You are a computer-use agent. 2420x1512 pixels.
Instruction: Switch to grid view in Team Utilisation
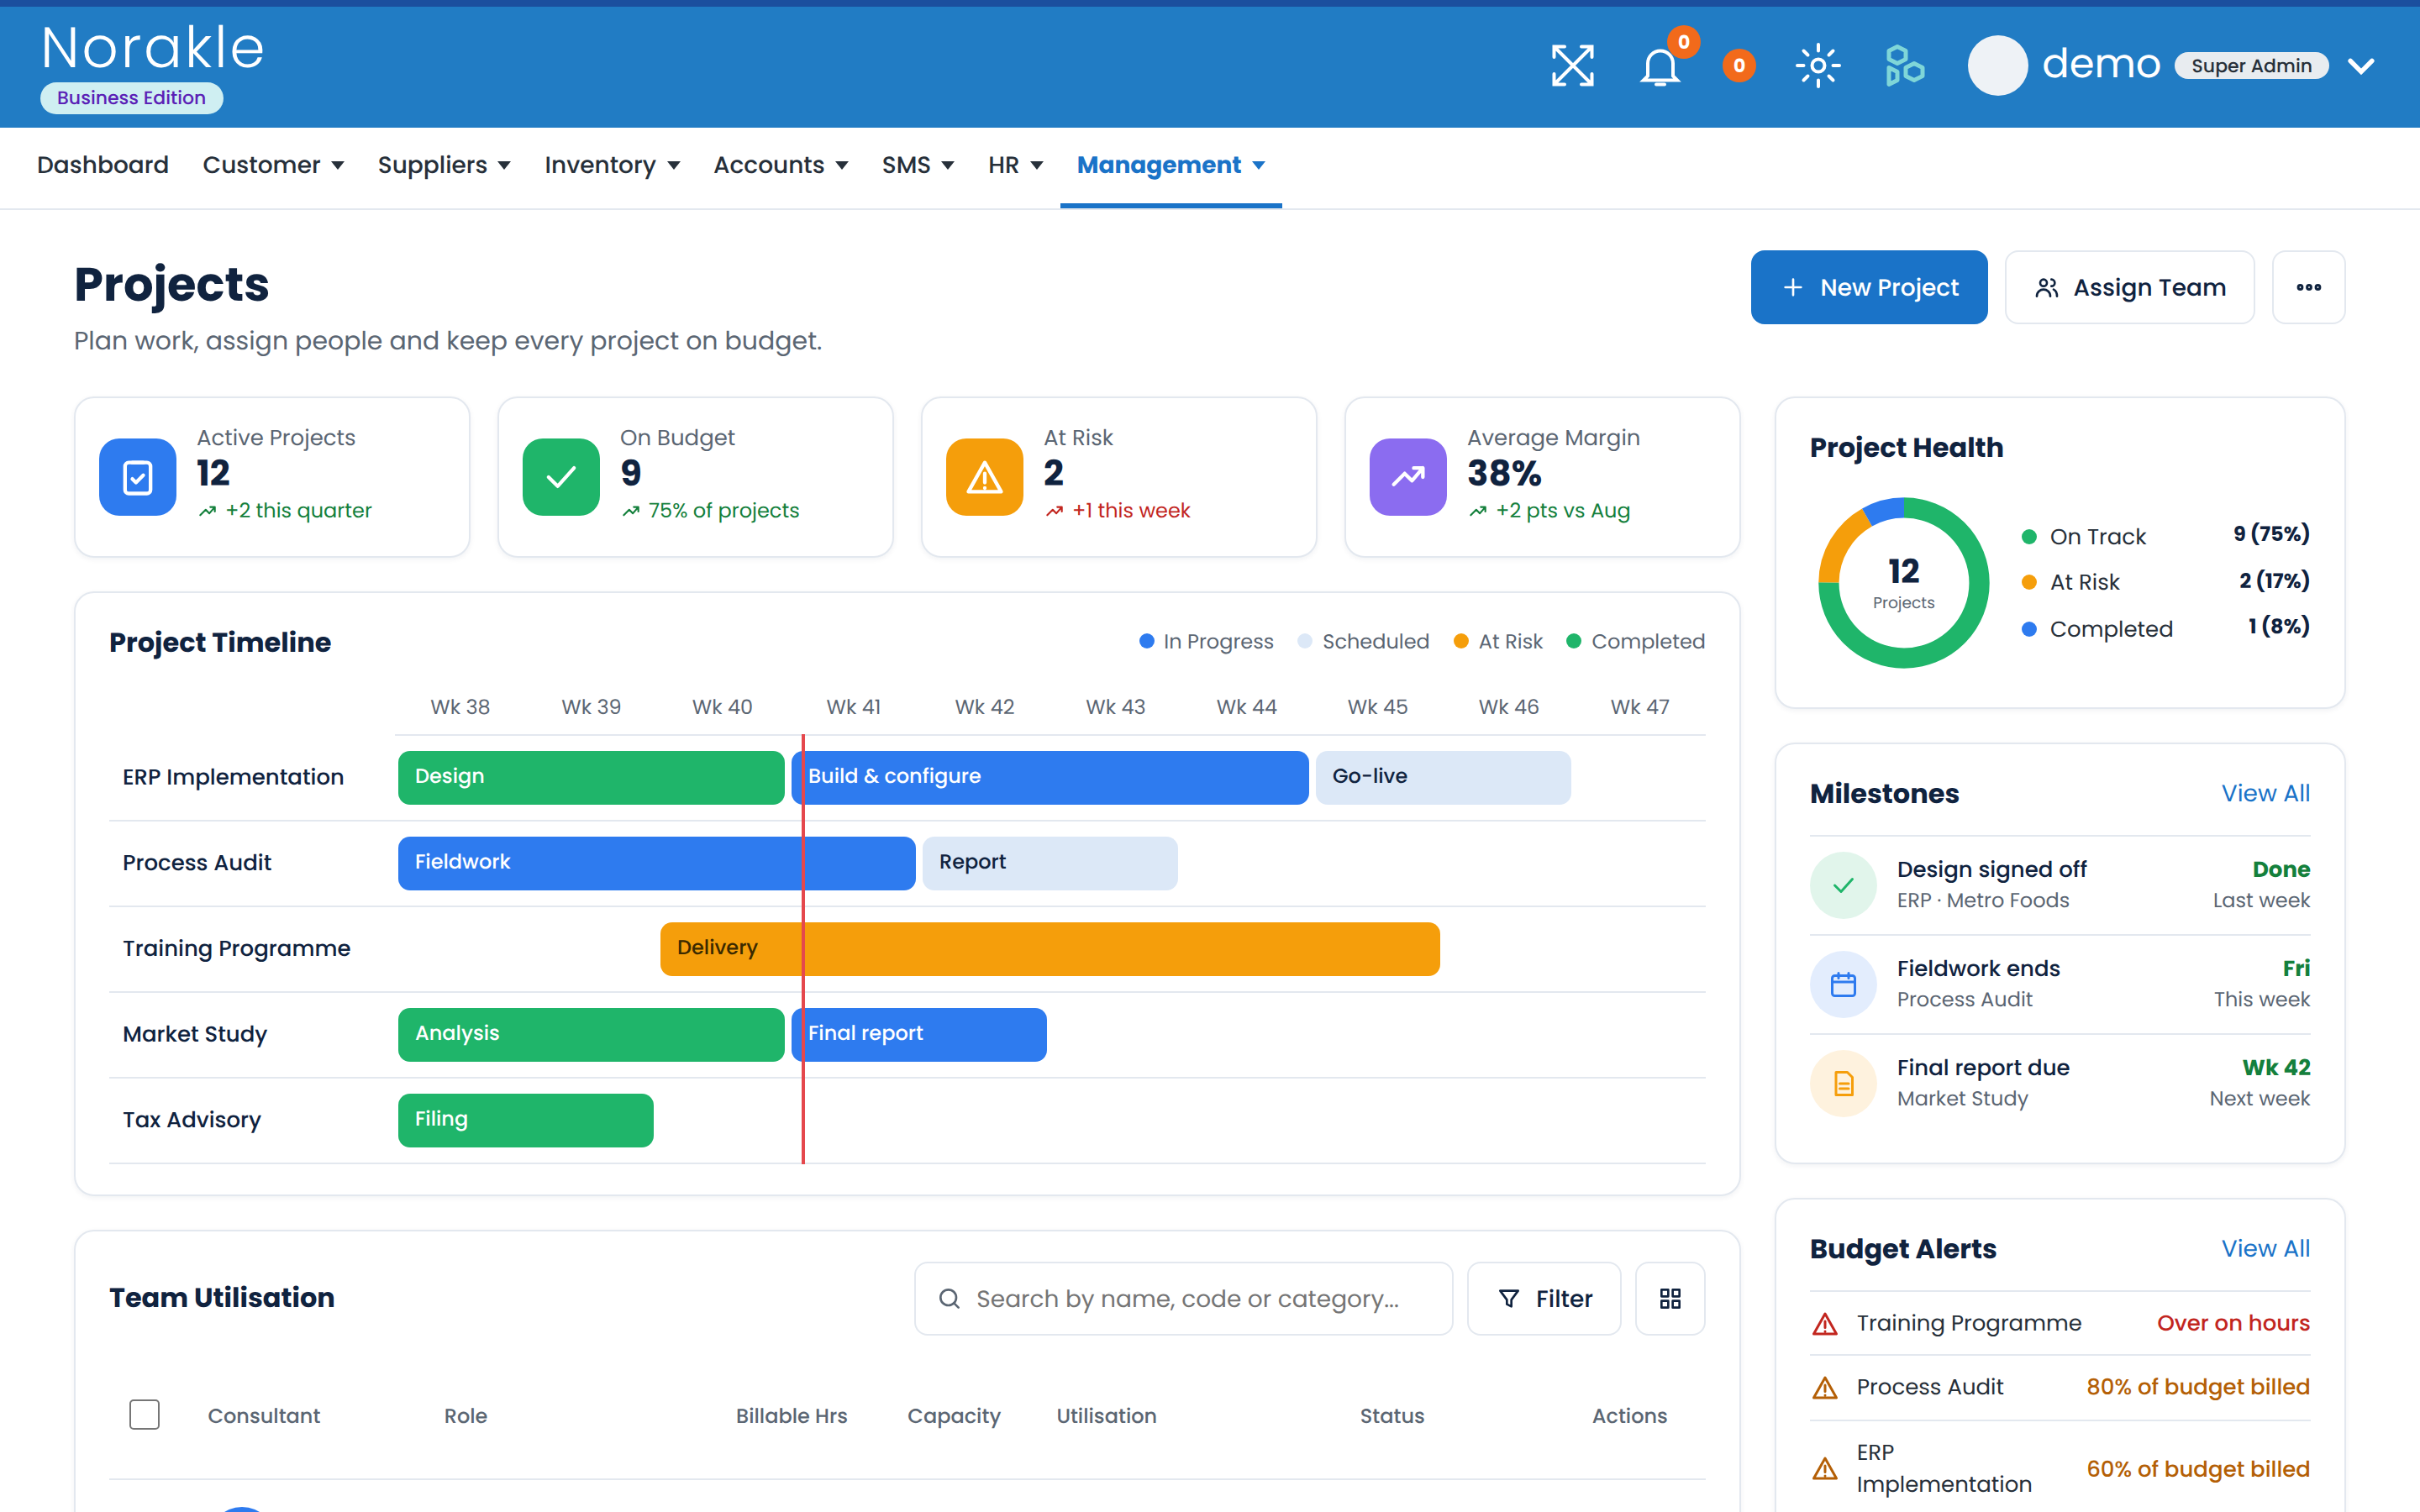1670,1298
